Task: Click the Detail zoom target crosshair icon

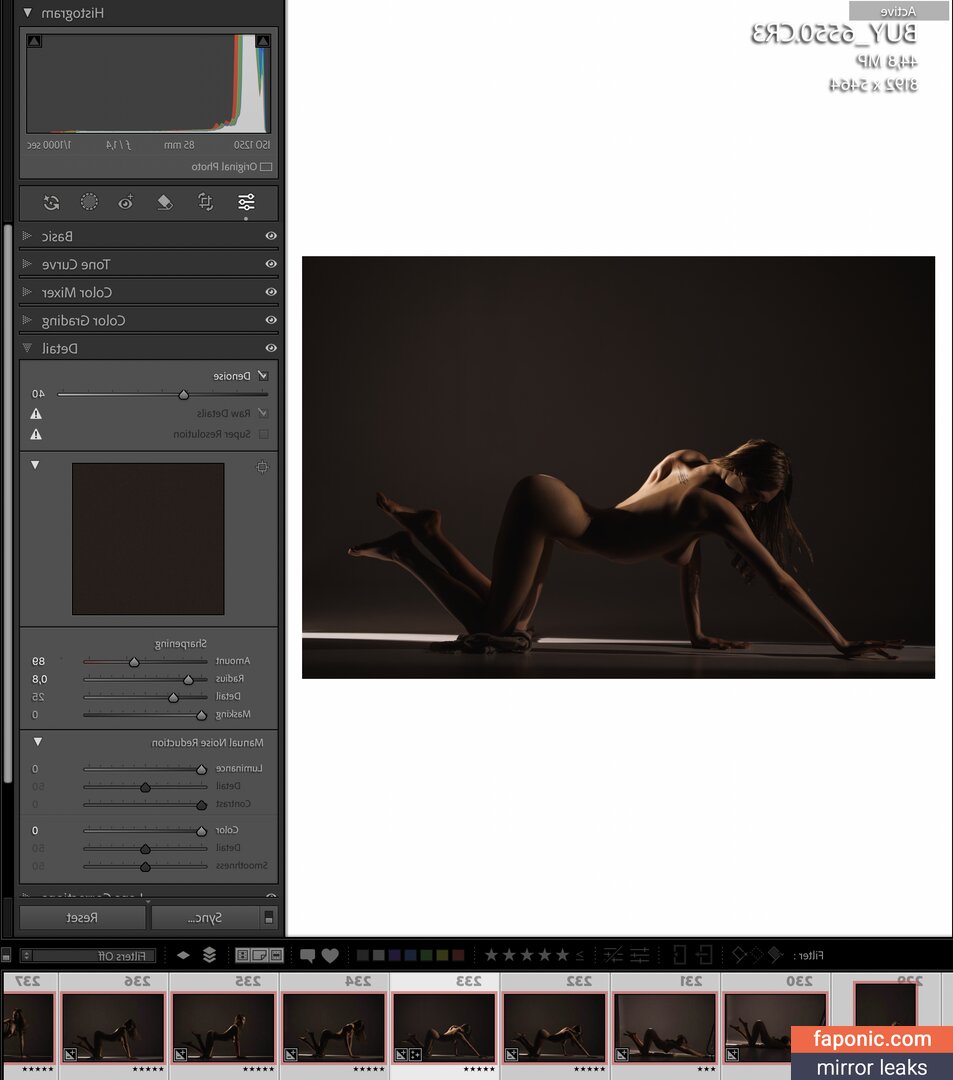Action: pos(262,467)
